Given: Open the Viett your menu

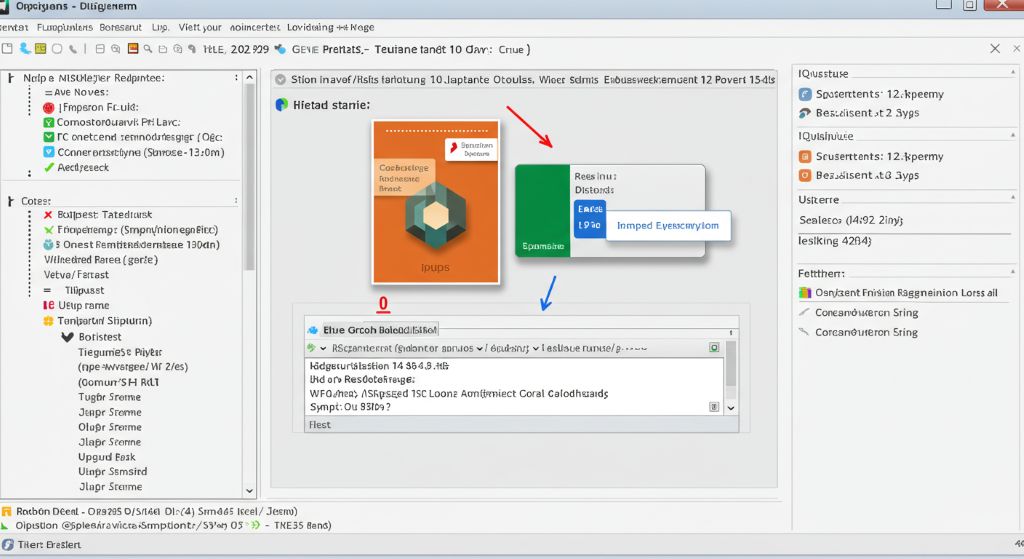Looking at the screenshot, I should coord(199,28).
